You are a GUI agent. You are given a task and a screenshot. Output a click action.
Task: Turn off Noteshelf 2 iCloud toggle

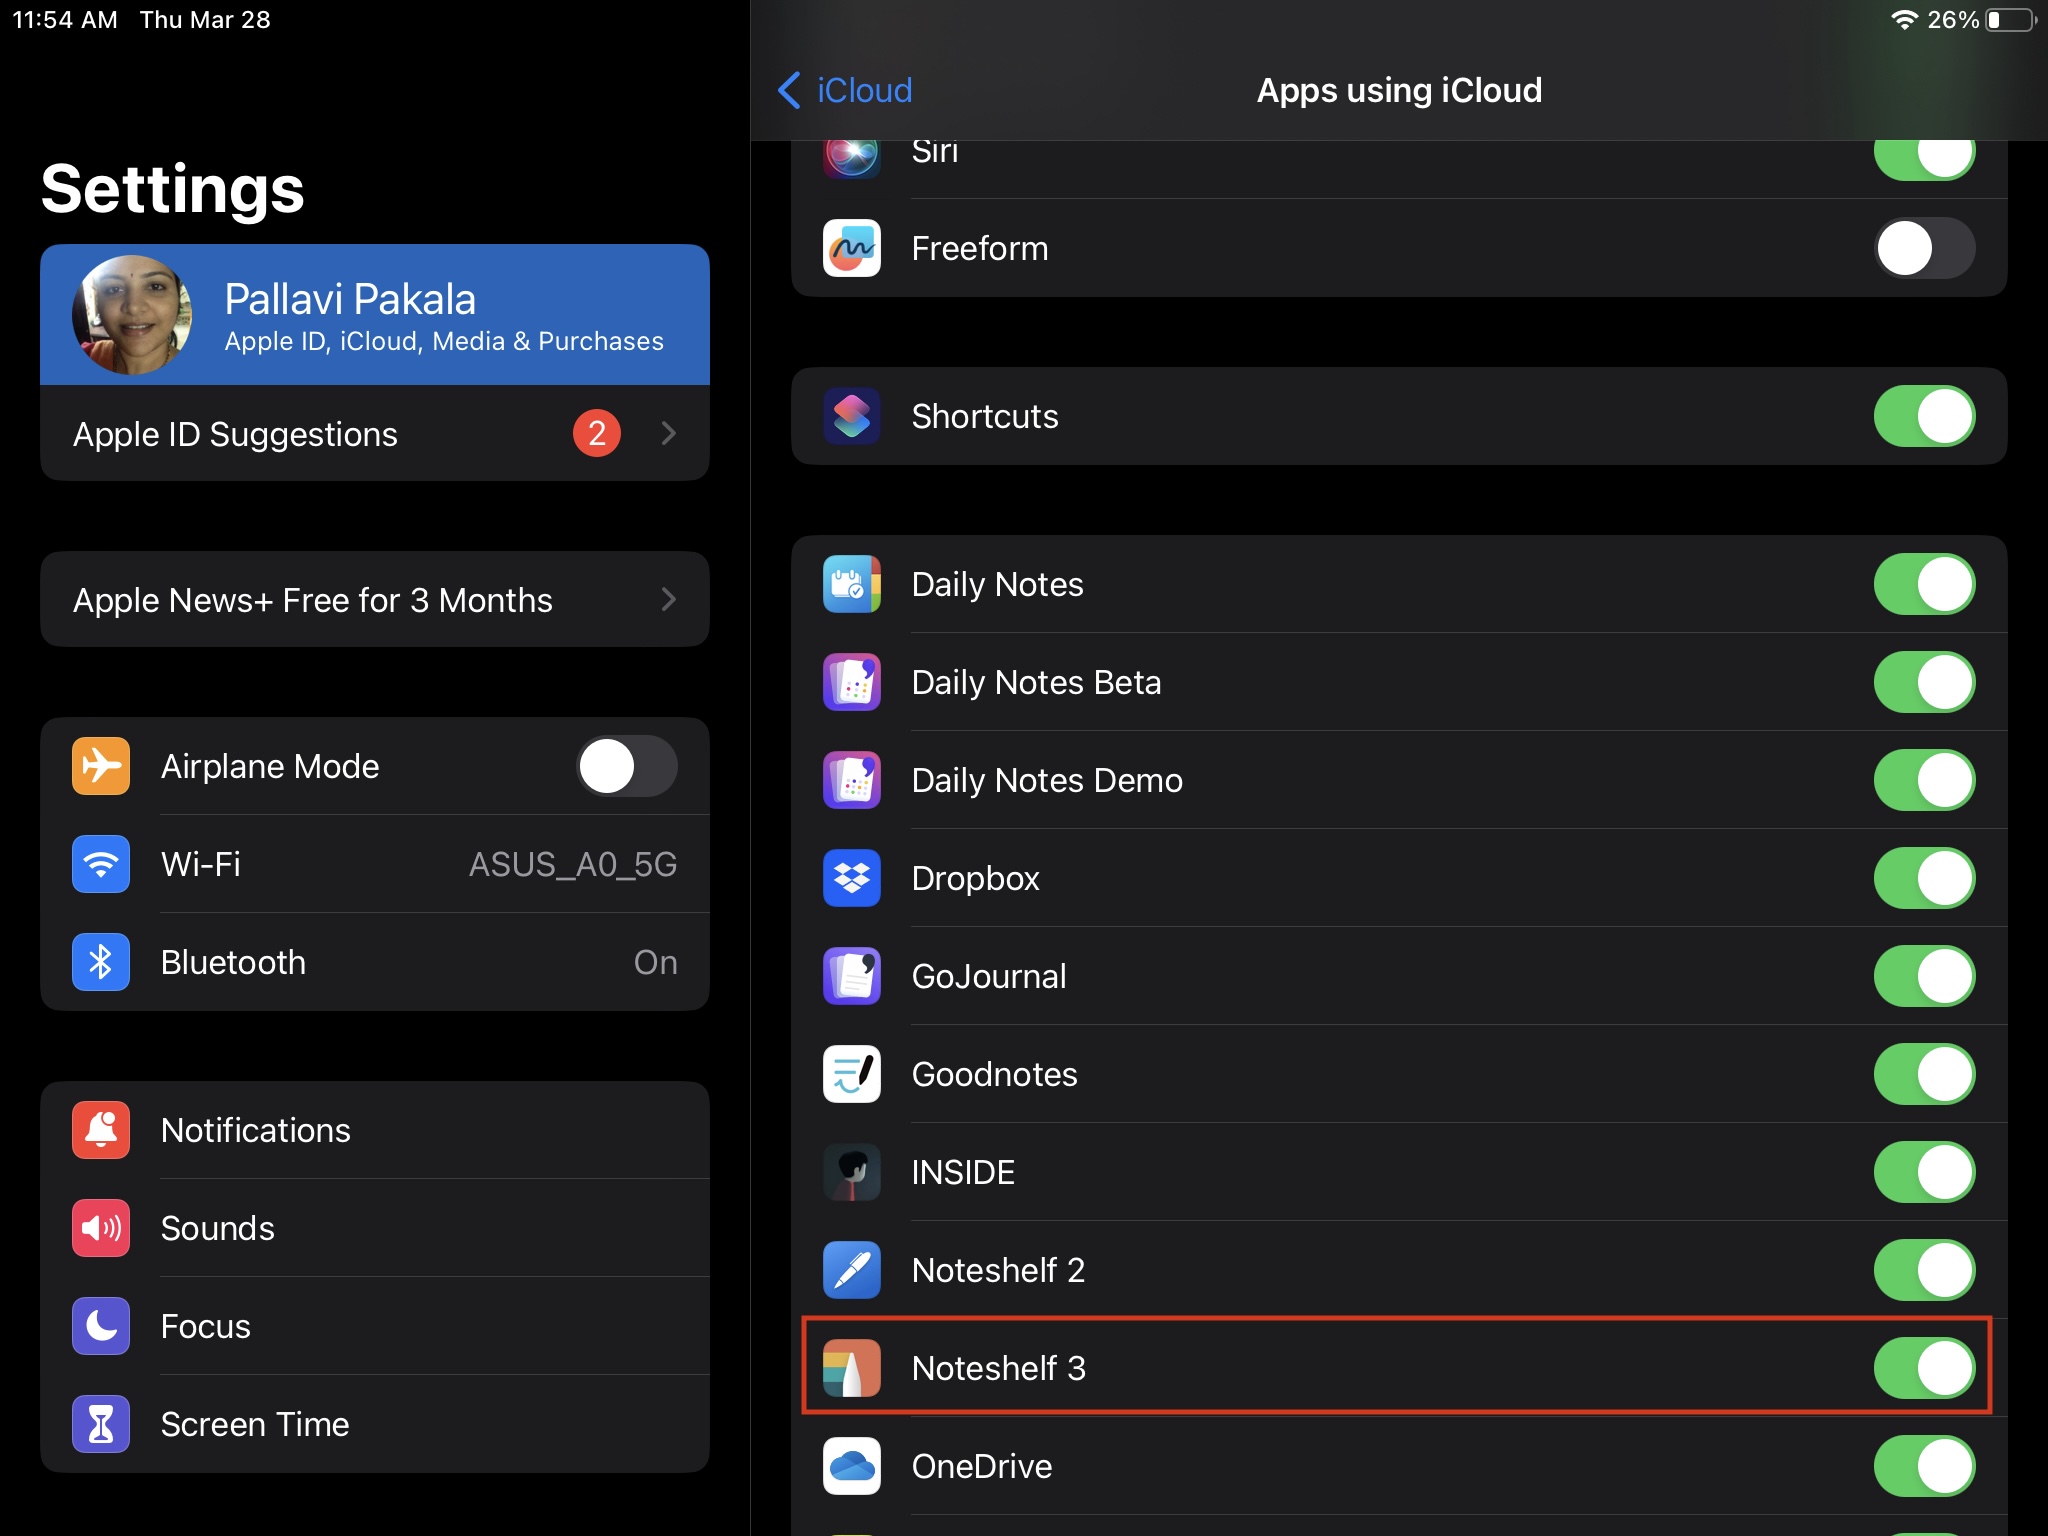(1924, 1270)
